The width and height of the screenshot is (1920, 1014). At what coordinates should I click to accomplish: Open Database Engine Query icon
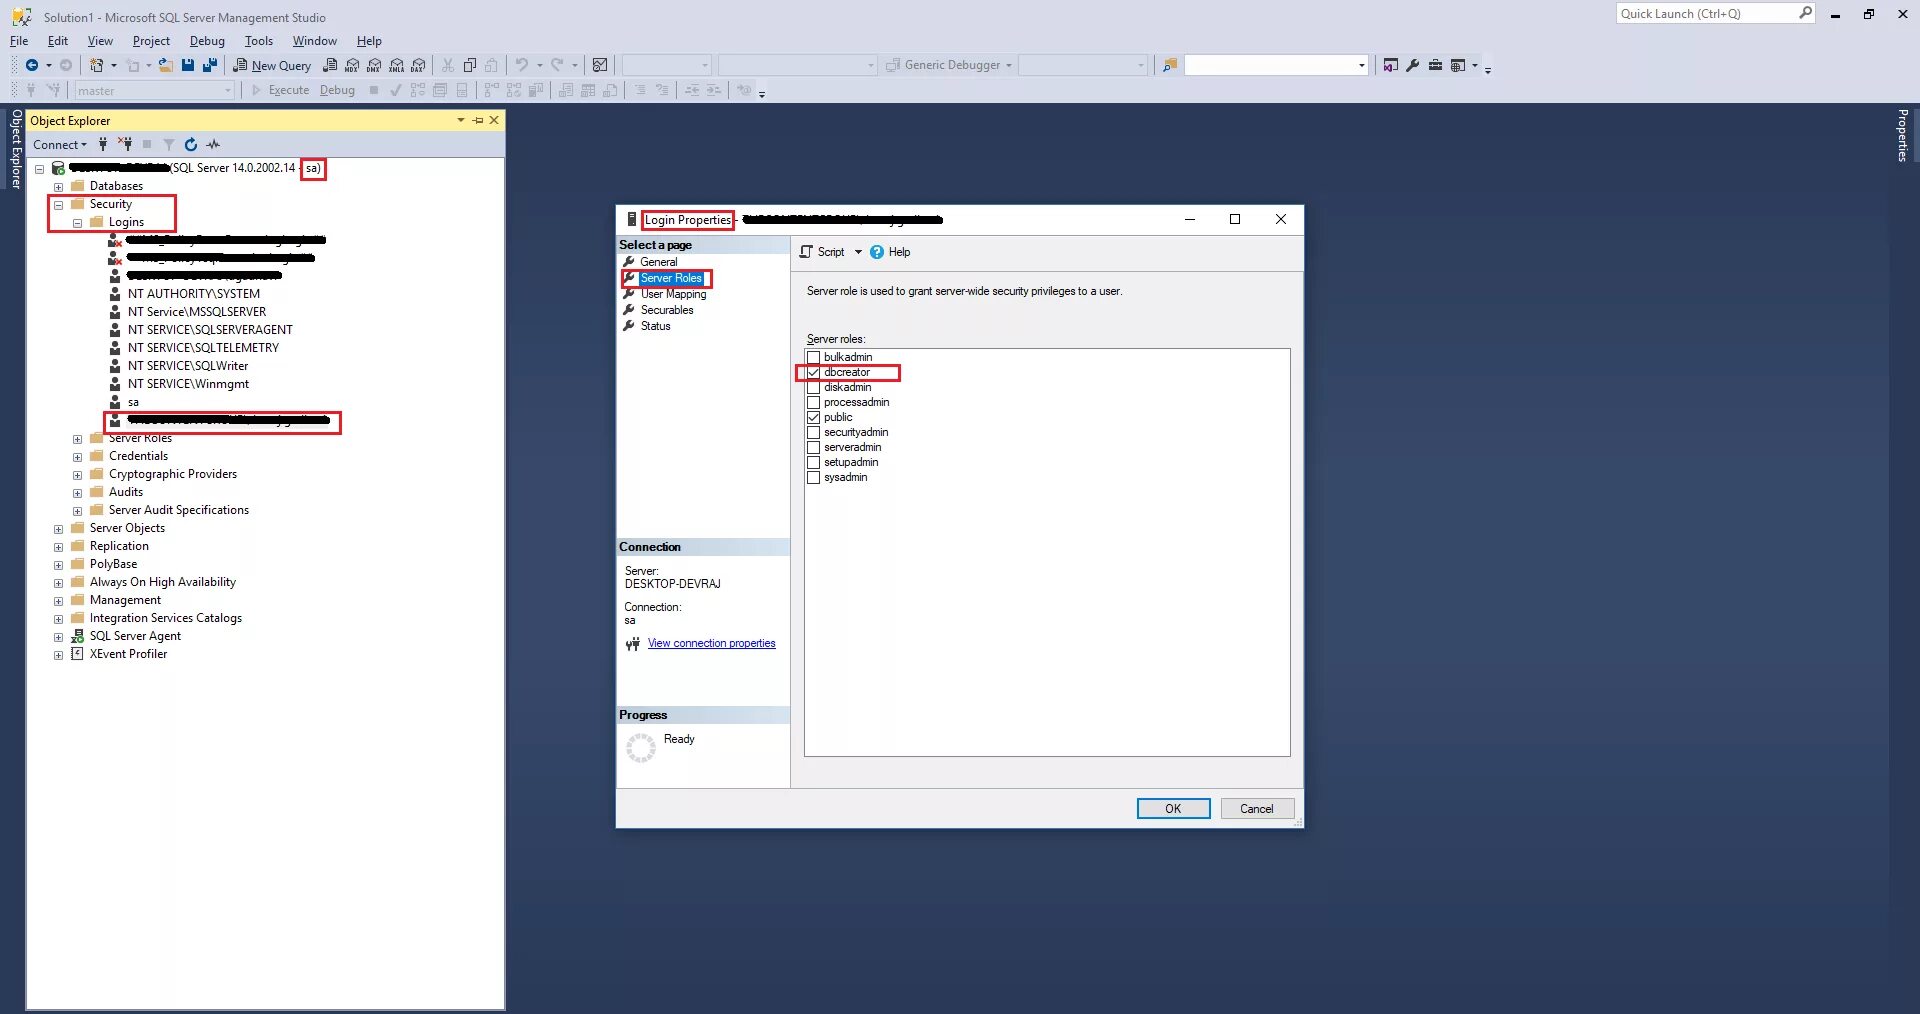(x=330, y=65)
